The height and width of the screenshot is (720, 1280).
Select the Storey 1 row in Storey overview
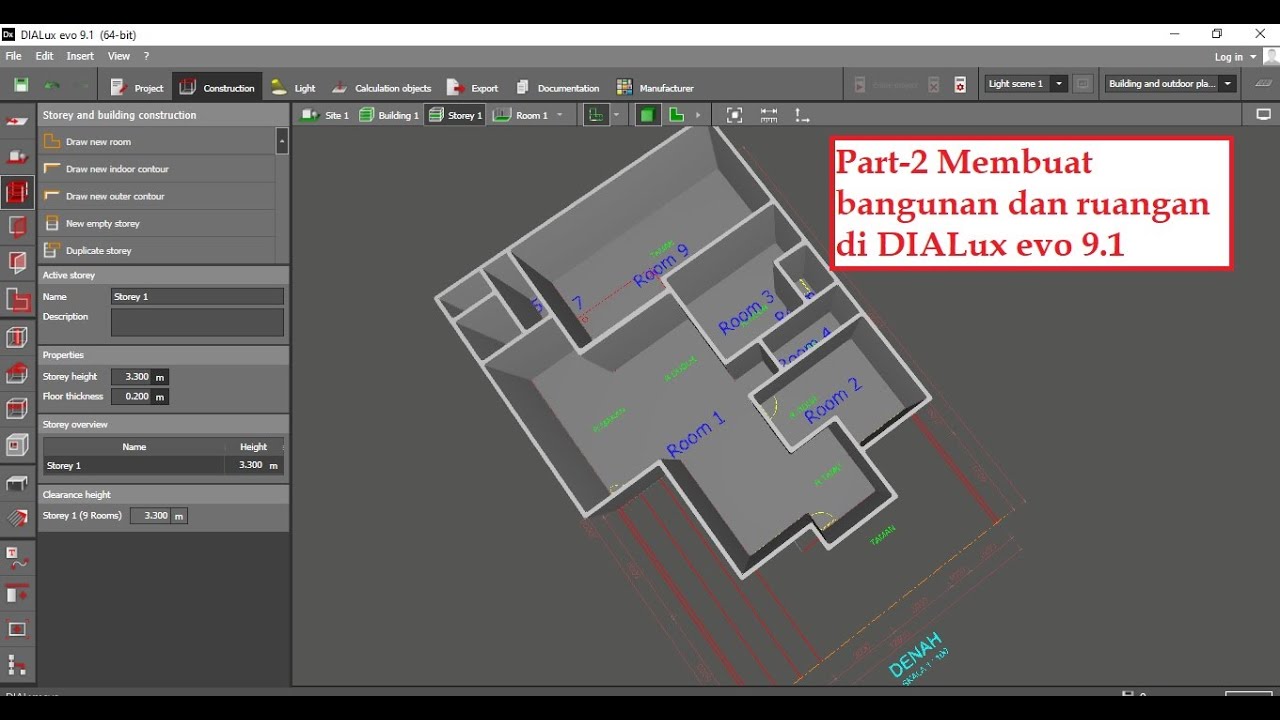[x=163, y=466]
